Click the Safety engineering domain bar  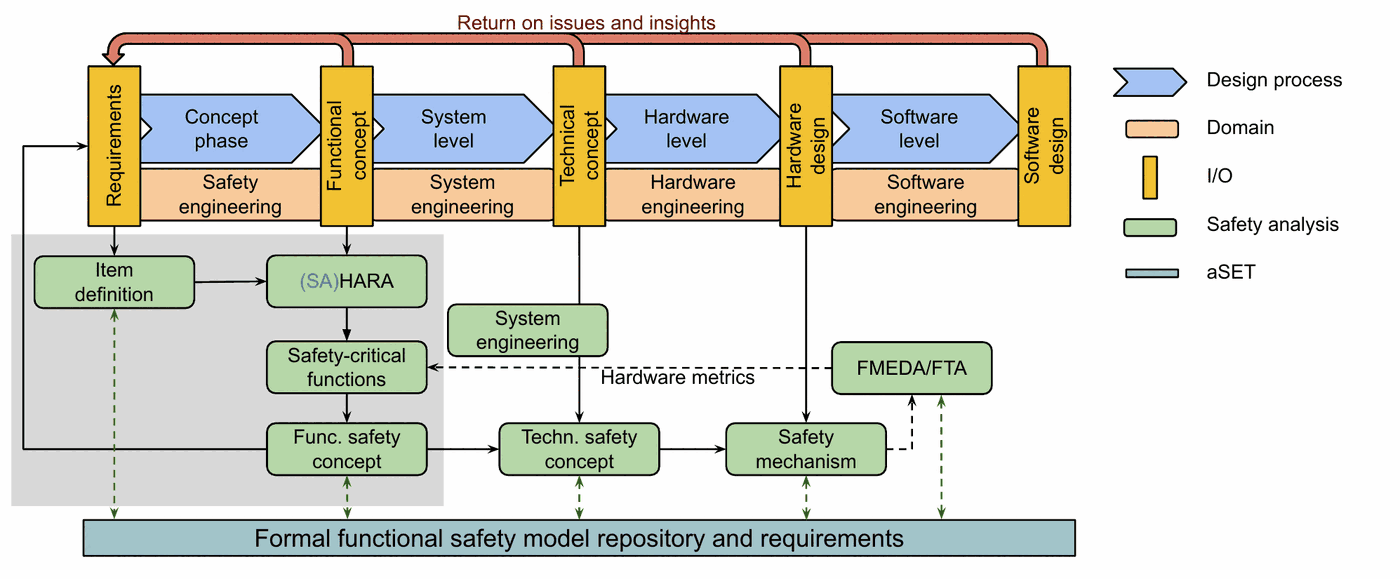pyautogui.click(x=230, y=194)
